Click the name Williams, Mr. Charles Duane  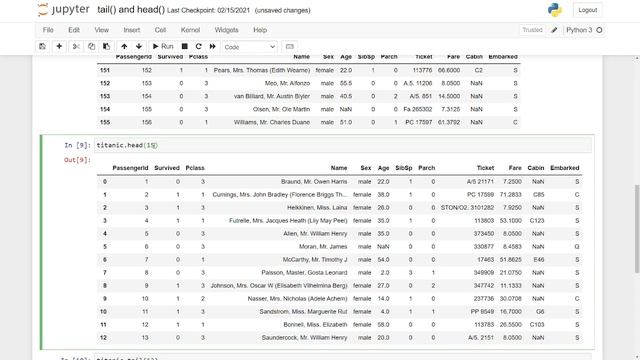coord(272,122)
